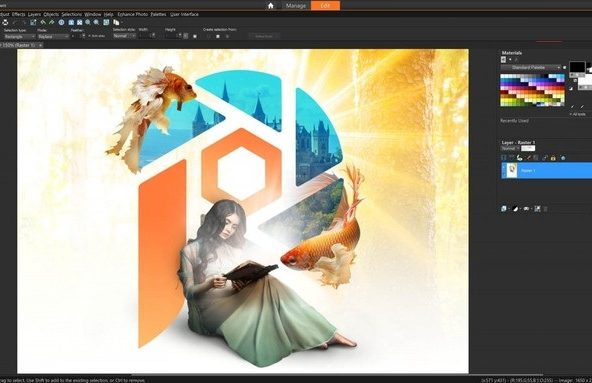
Task: Click middle Create selection from icon
Action: tap(218, 36)
